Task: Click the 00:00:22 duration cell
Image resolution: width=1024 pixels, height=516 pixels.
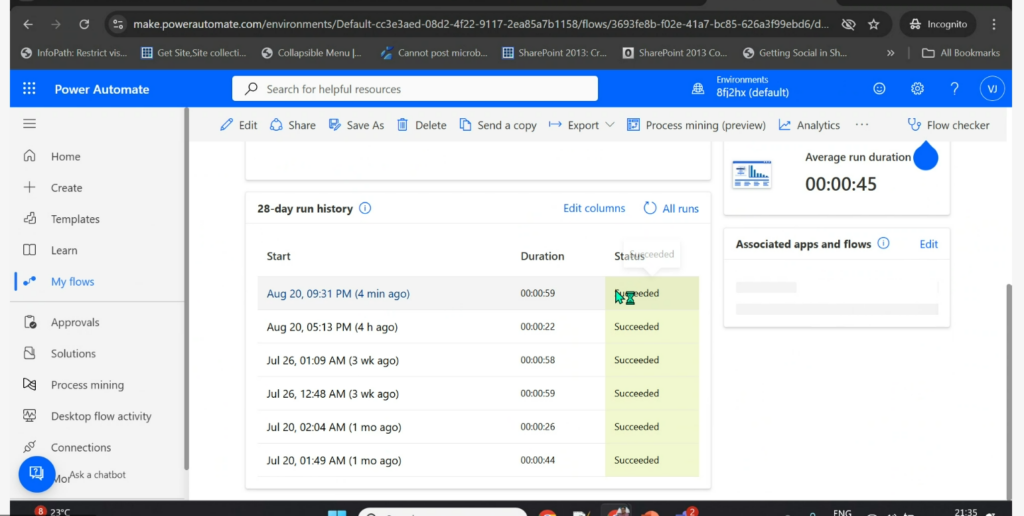Action: coord(537,327)
